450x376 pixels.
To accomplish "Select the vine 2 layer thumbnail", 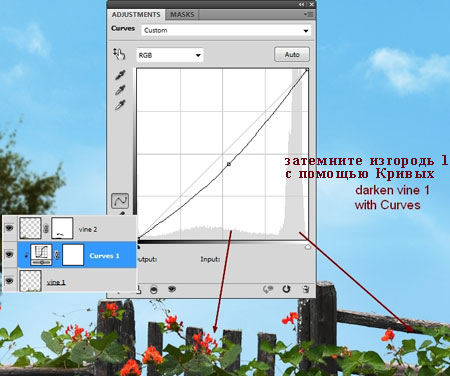I will (x=30, y=228).
